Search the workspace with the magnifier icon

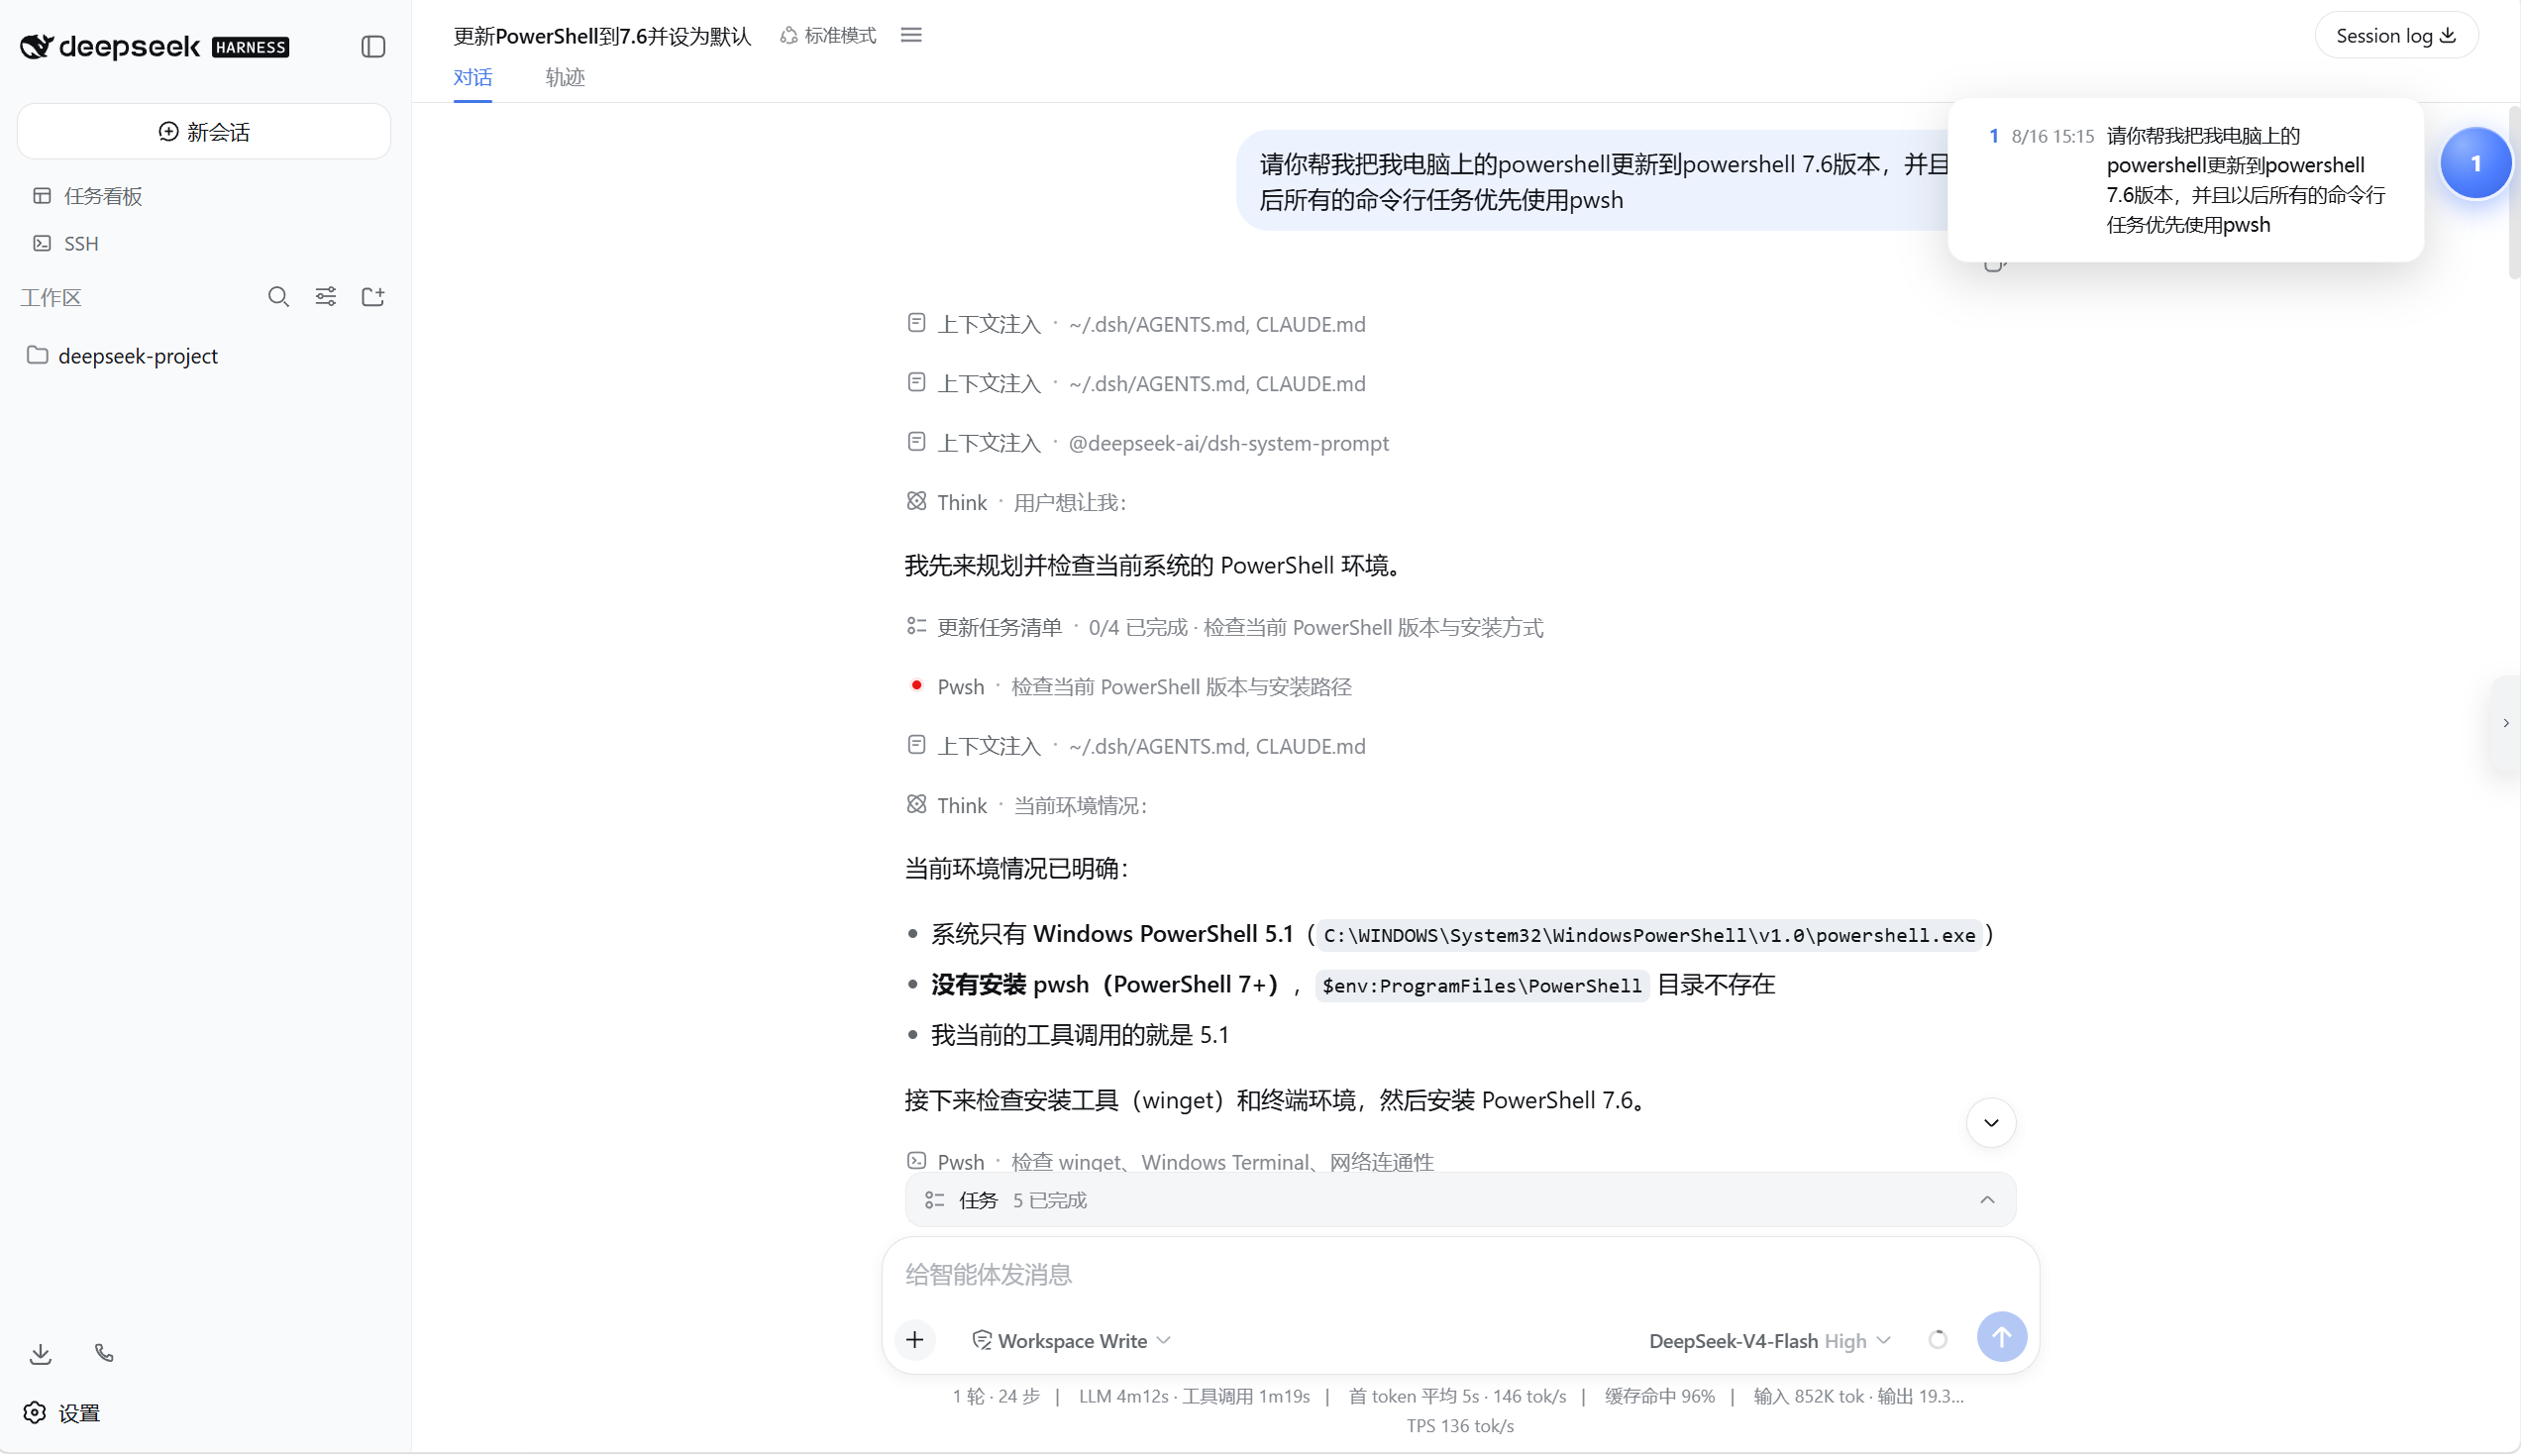click(x=279, y=297)
